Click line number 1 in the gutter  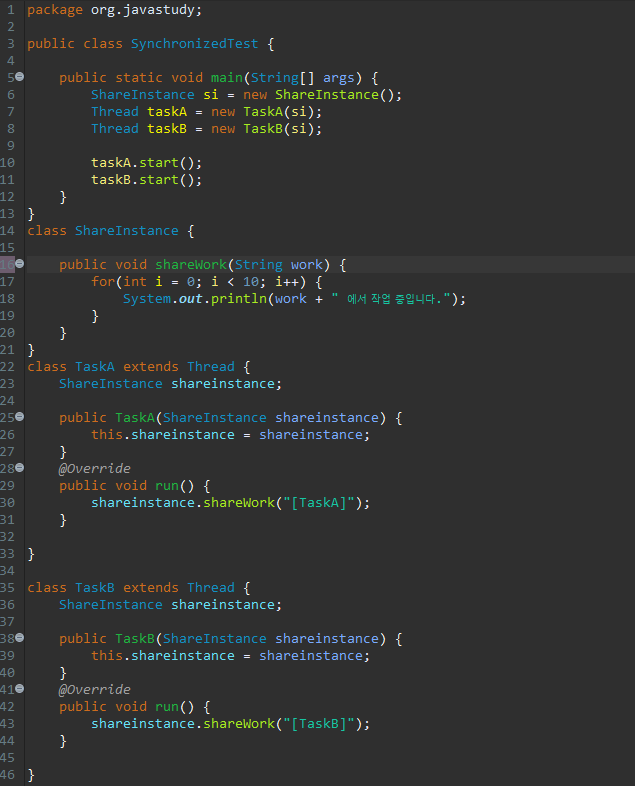(x=11, y=10)
